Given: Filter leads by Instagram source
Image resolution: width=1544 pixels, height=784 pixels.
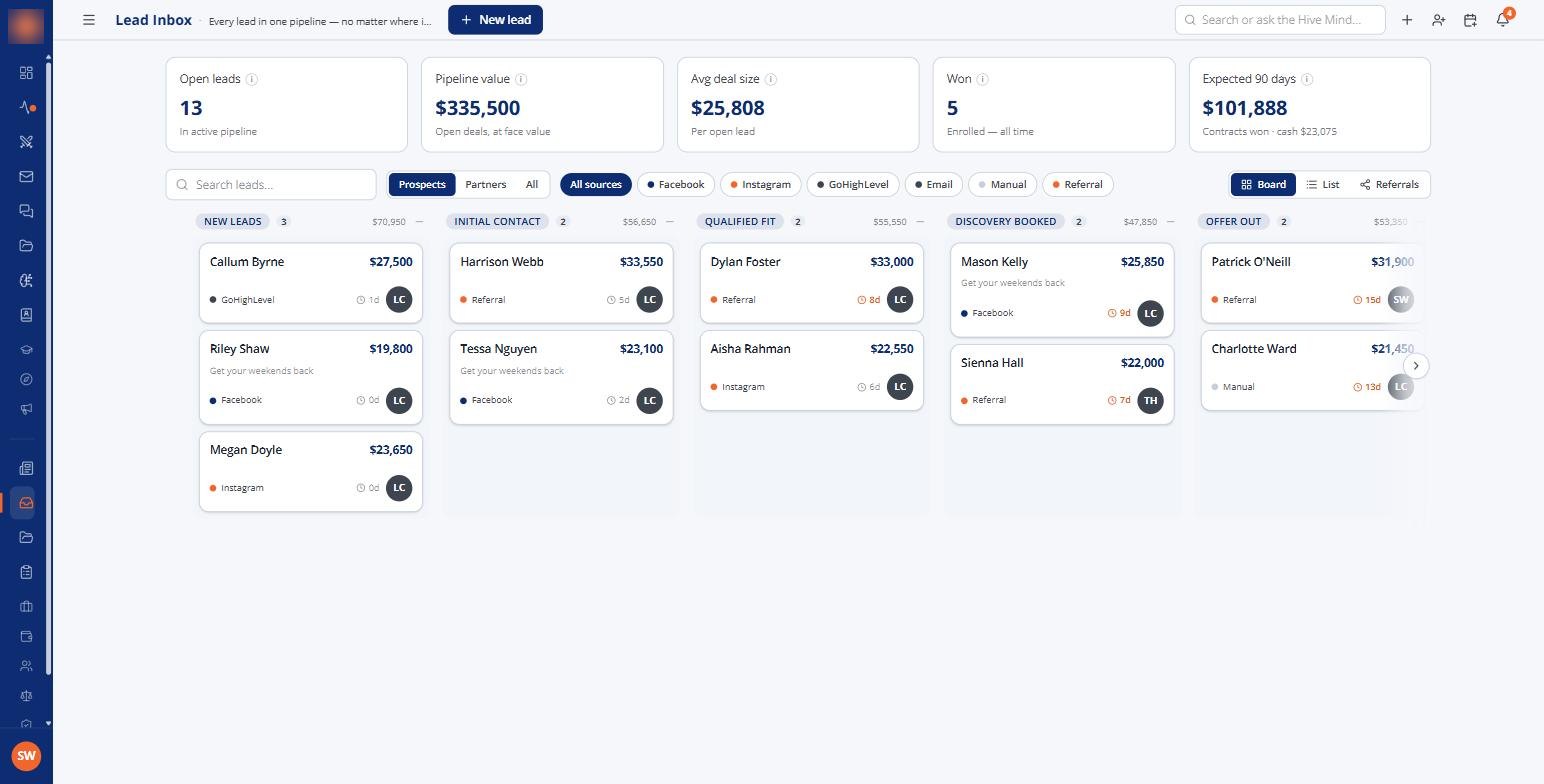Looking at the screenshot, I should click(x=761, y=185).
